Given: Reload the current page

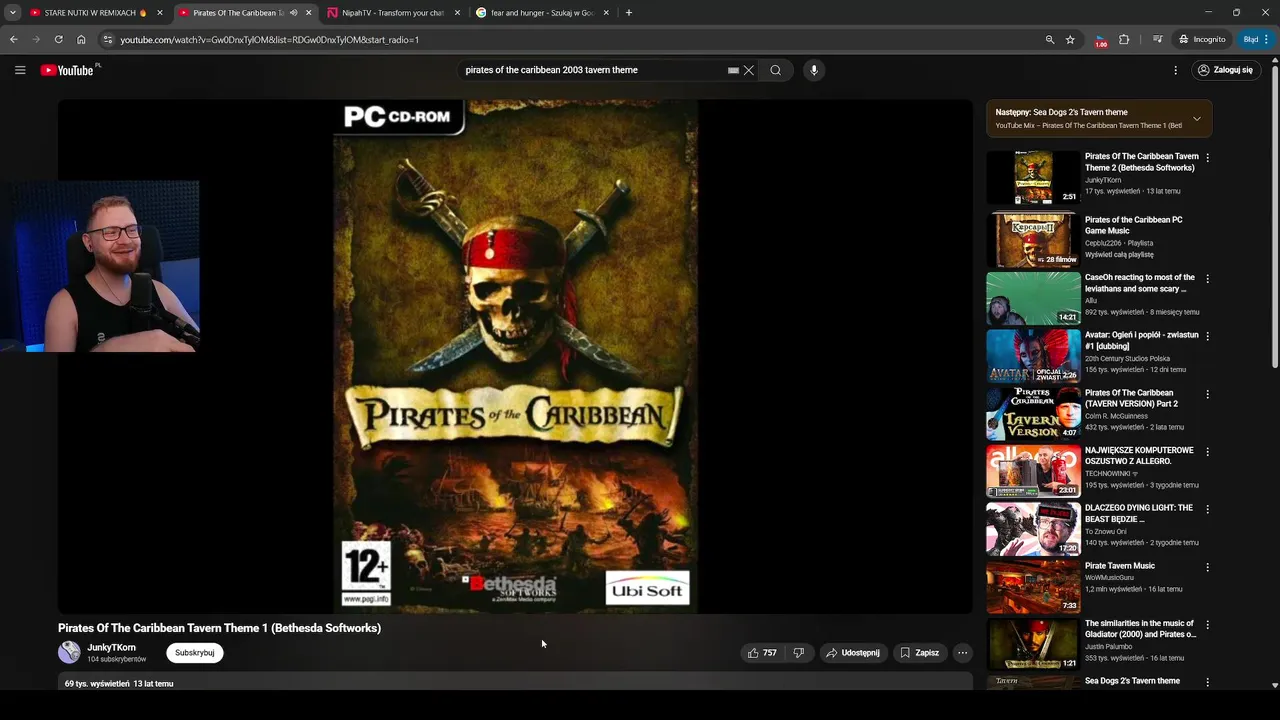Looking at the screenshot, I should pos(58,39).
